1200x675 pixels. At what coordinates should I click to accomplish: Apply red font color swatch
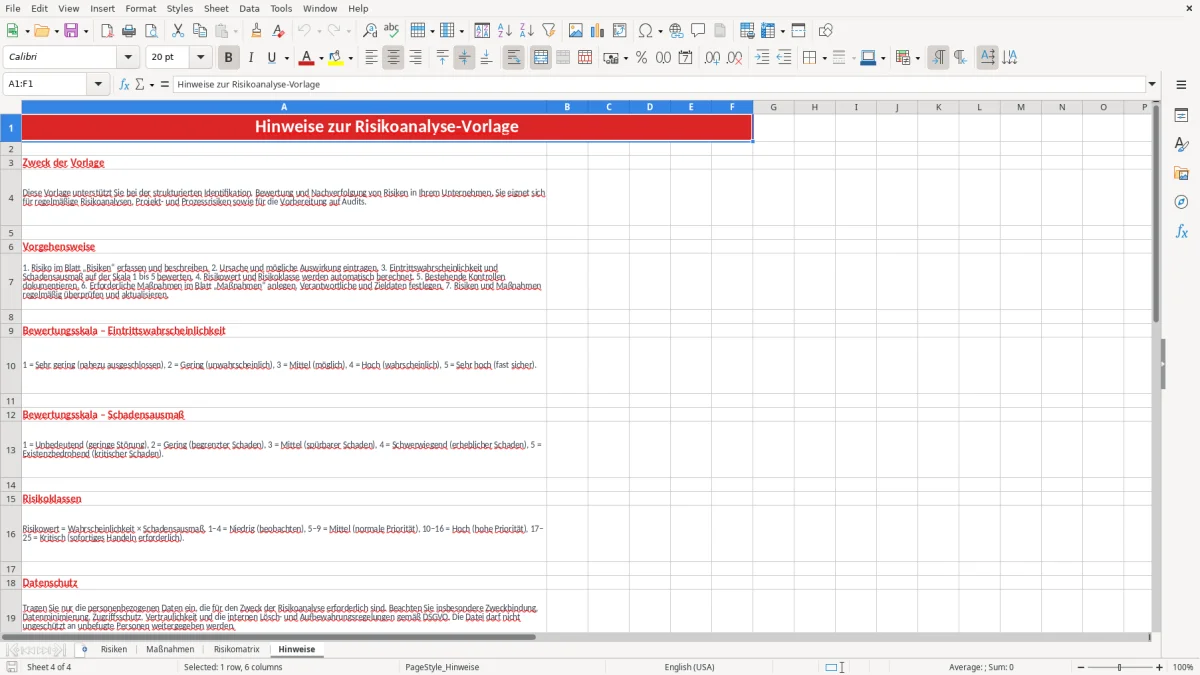[x=307, y=58]
